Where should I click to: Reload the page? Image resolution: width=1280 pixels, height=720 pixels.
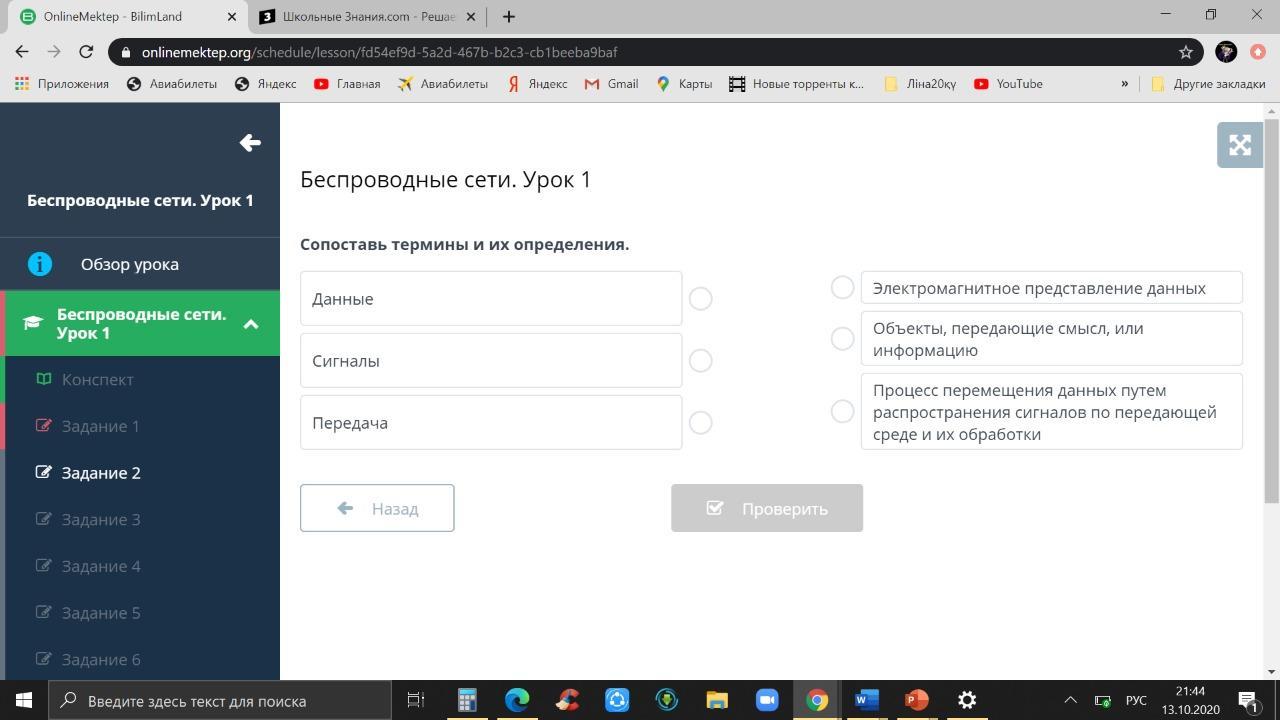point(86,52)
